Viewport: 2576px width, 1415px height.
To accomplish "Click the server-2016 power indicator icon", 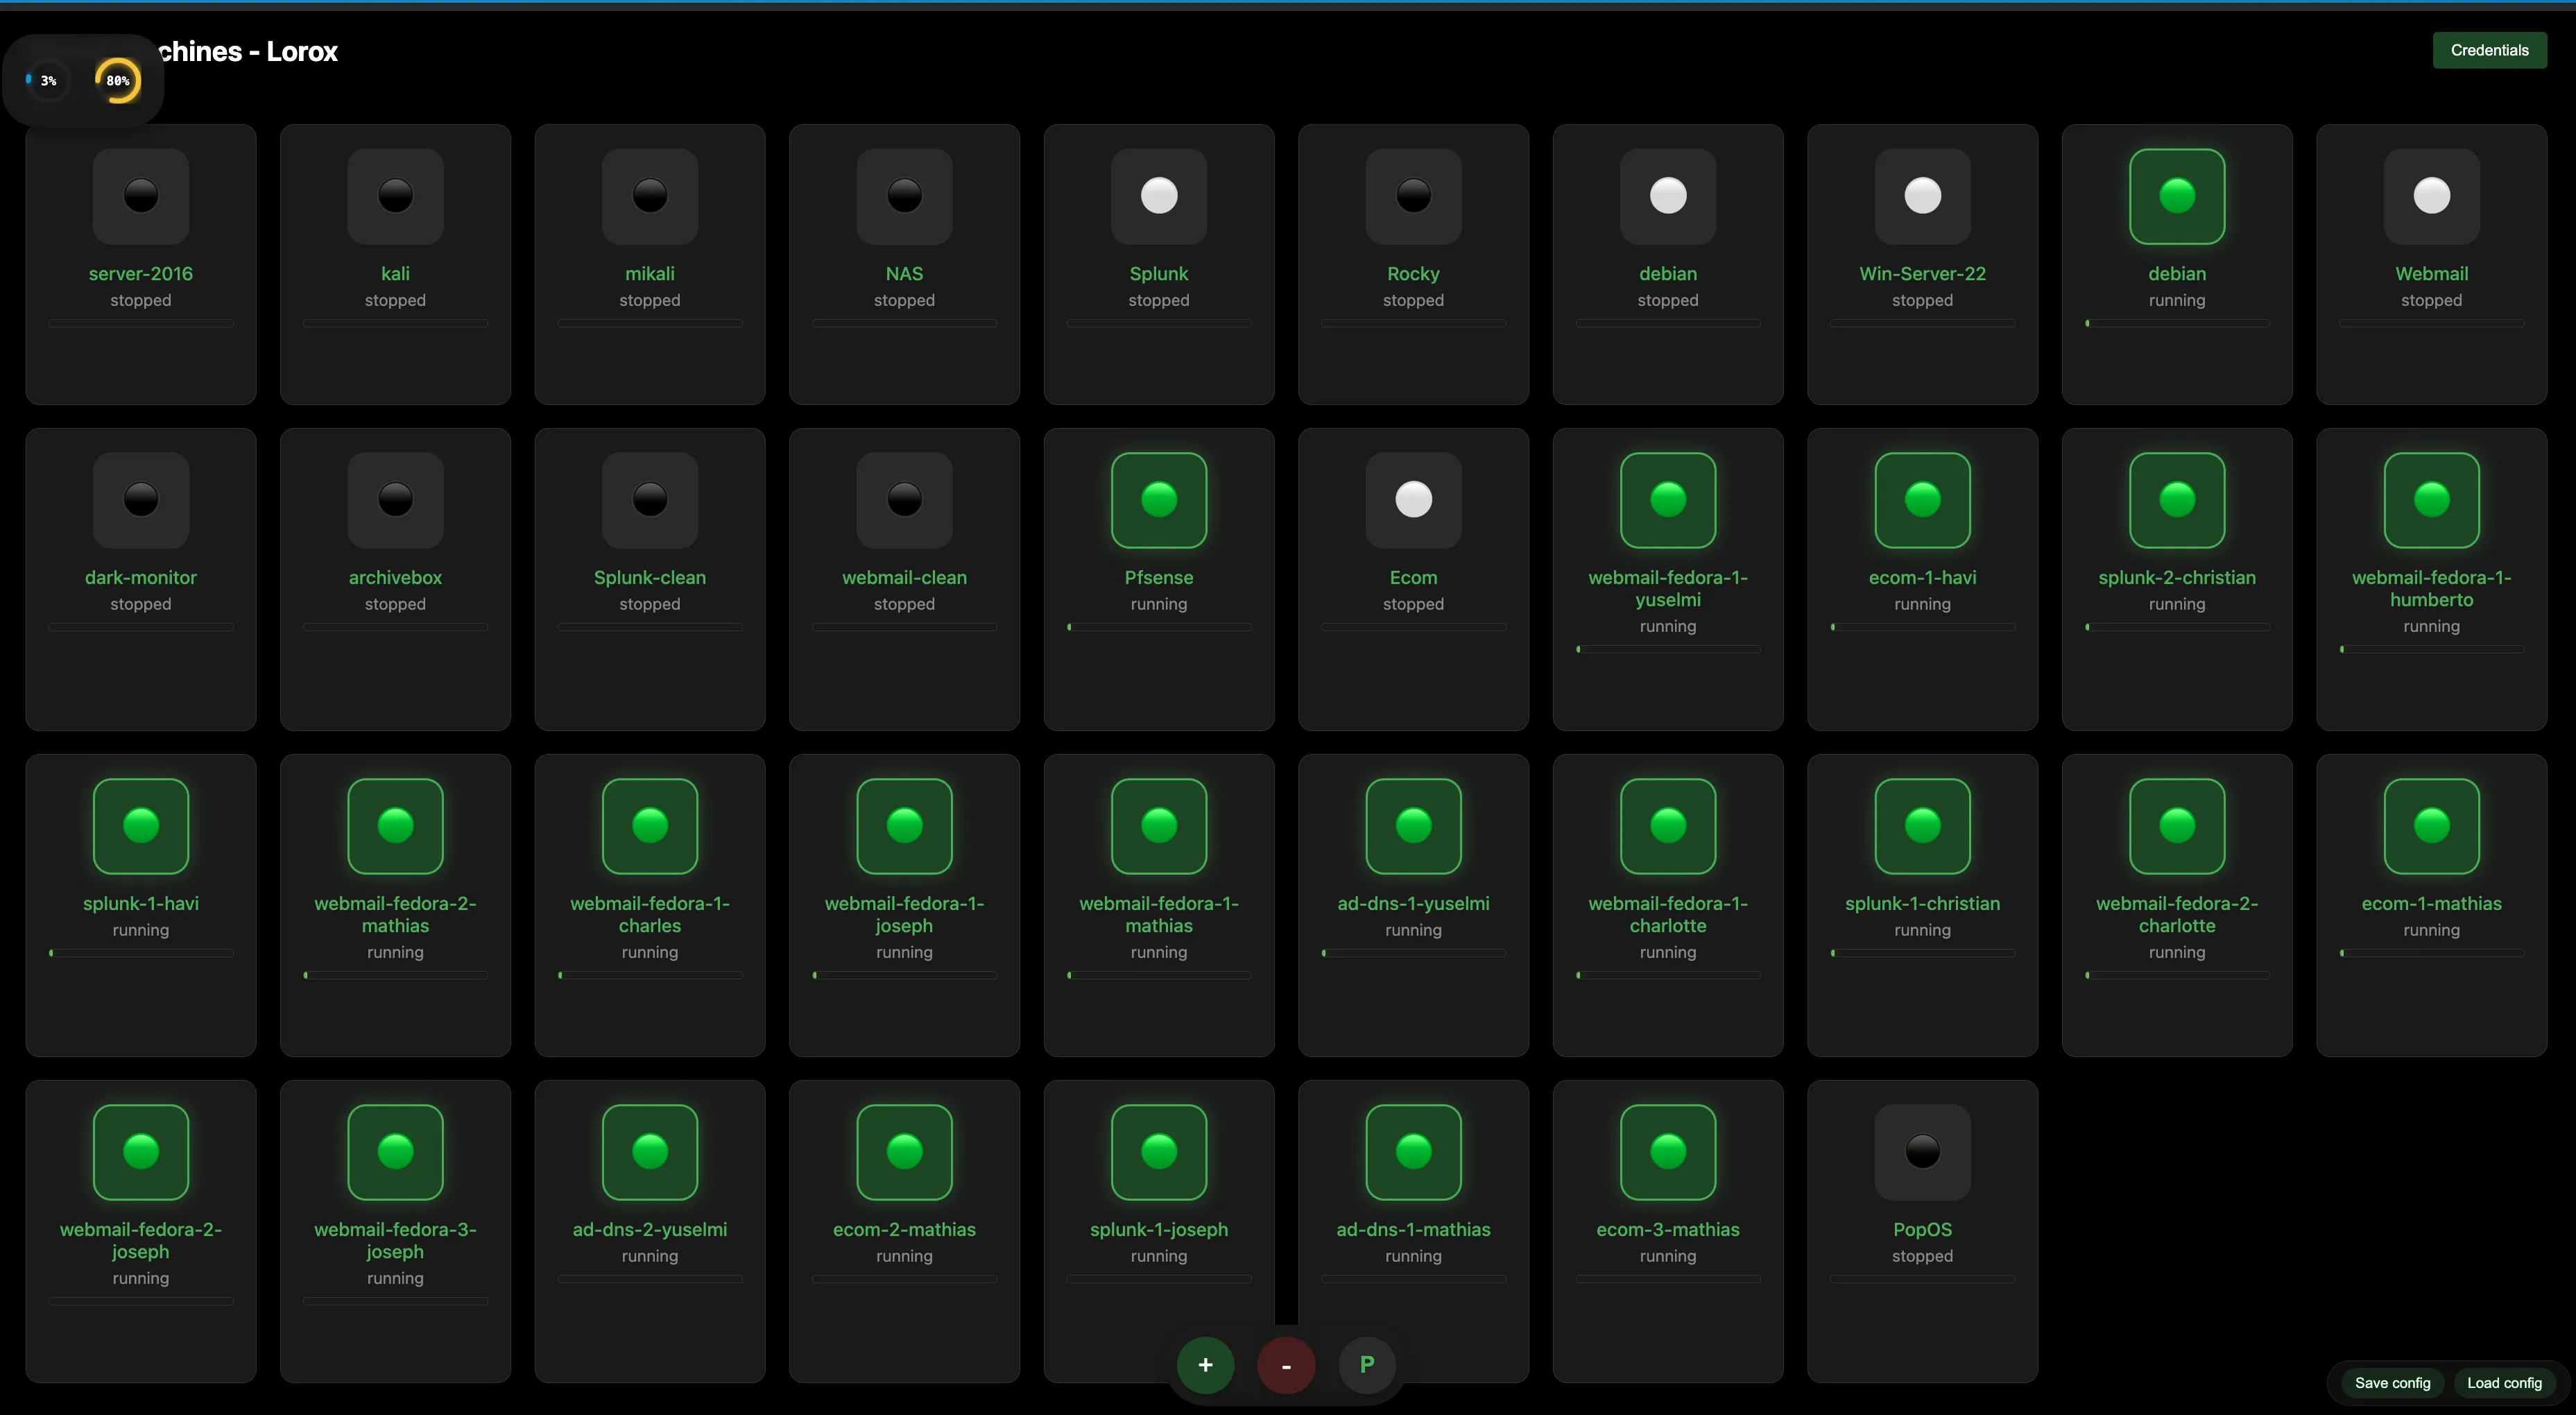I will tap(141, 196).
